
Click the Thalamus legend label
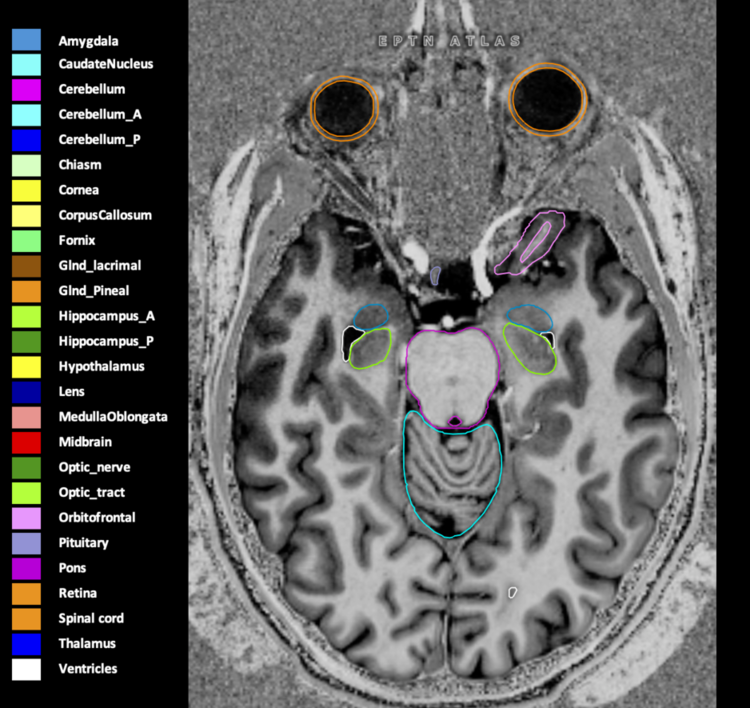coord(87,644)
